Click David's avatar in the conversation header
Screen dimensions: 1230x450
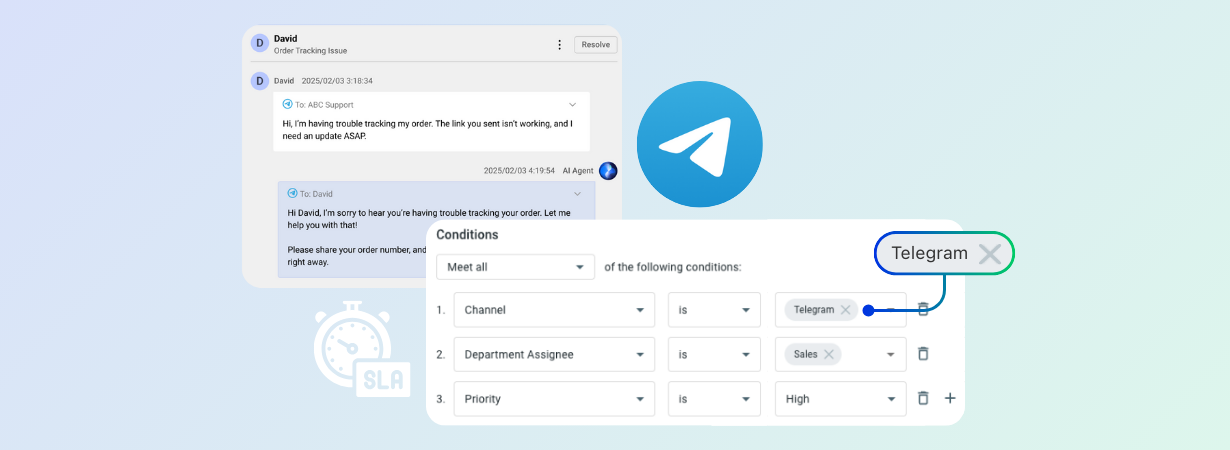pyautogui.click(x=260, y=44)
